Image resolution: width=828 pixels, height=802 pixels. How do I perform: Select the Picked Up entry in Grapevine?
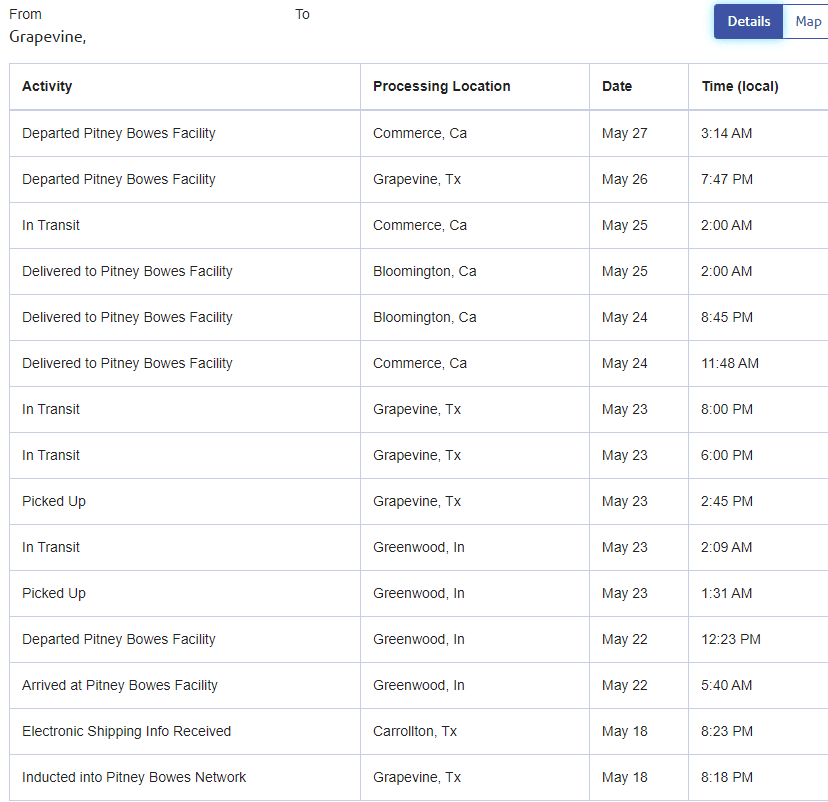[x=54, y=501]
